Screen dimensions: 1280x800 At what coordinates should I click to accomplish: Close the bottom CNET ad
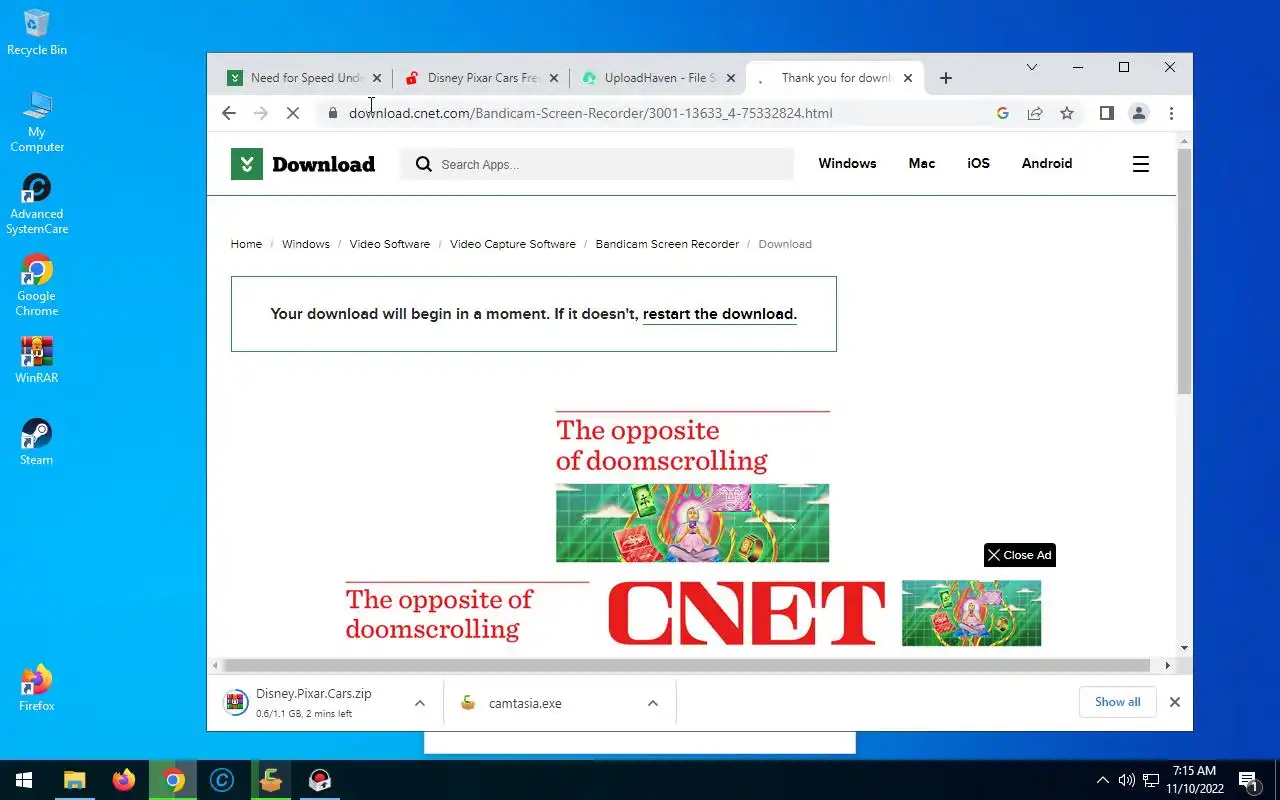pos(1020,555)
